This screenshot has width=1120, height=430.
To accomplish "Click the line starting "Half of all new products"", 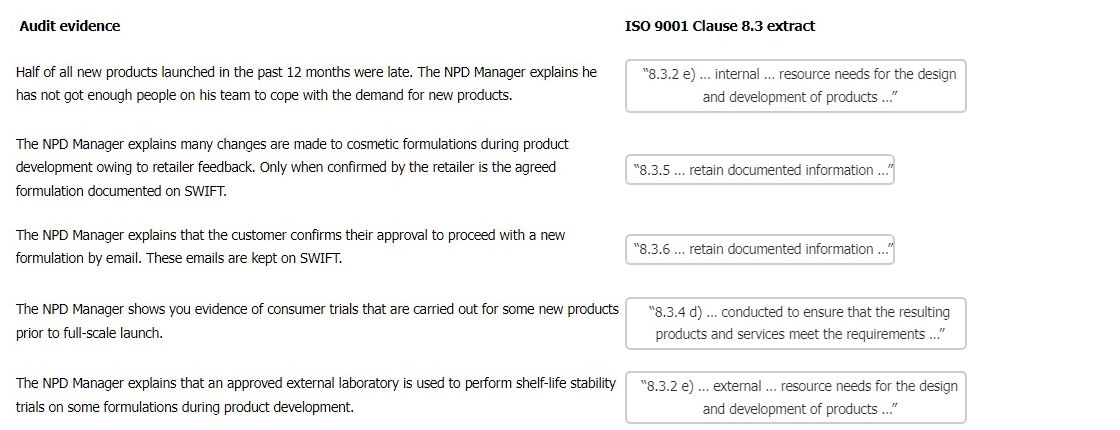I will (306, 72).
